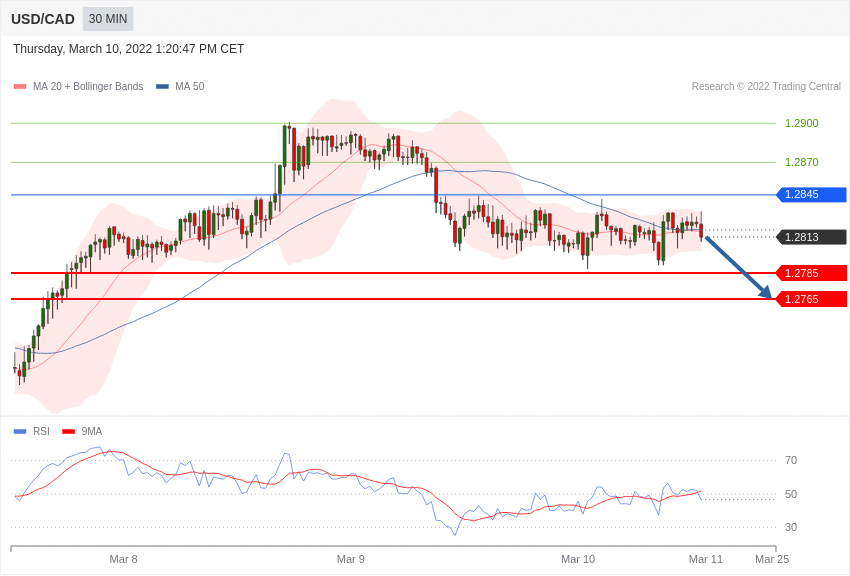Viewport: 850px width, 576px height.
Task: Click the Research © 2022 Trading Central credit
Action: pyautogui.click(x=766, y=86)
